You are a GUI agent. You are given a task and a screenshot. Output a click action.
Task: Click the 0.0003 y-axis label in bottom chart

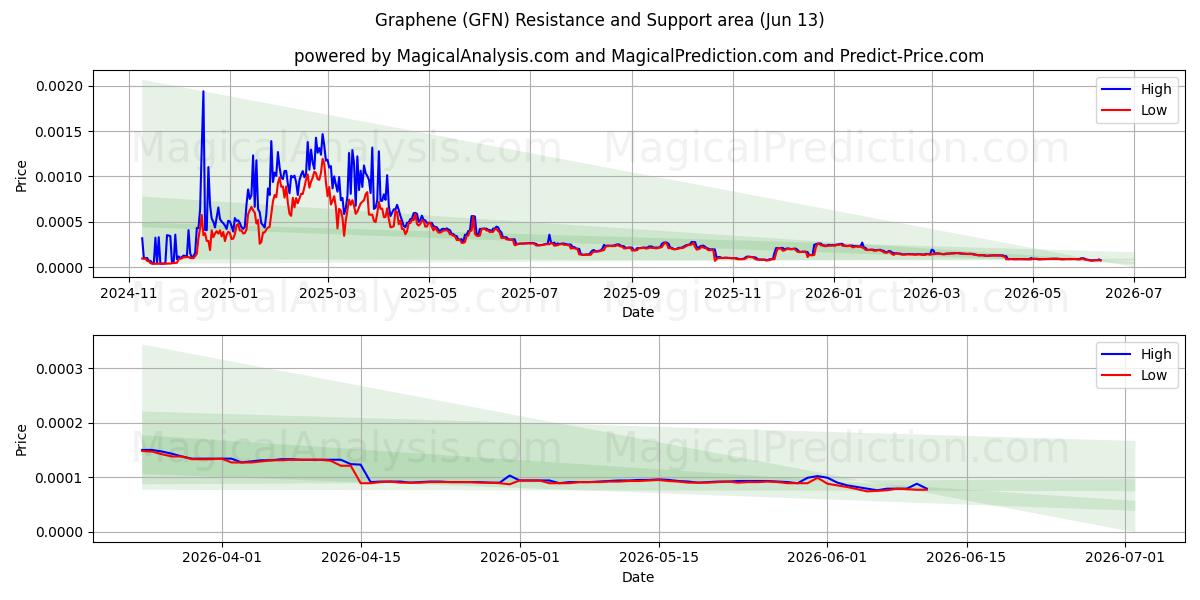(60, 369)
